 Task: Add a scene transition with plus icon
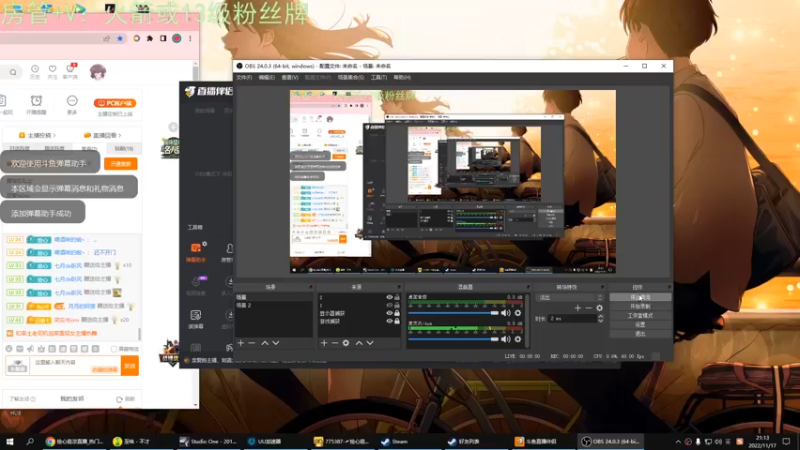(x=578, y=308)
